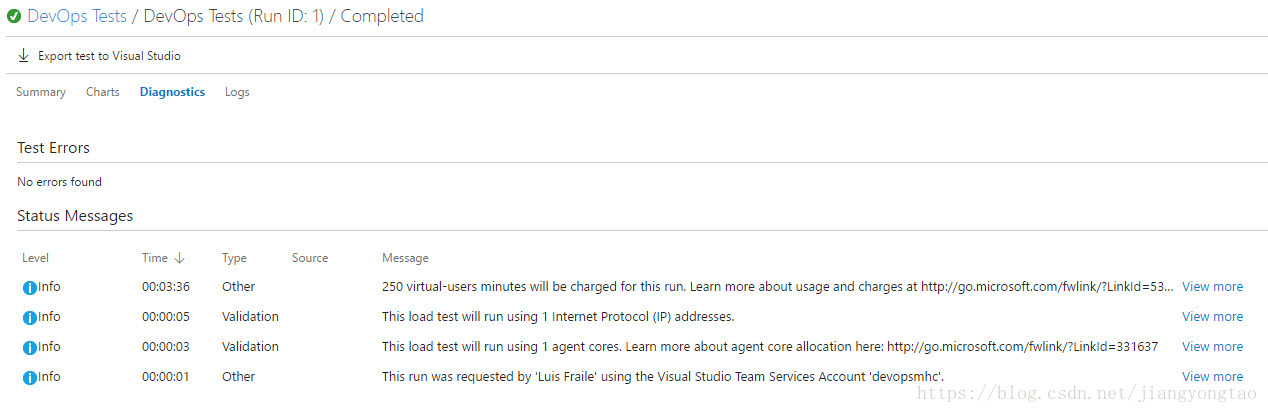This screenshot has width=1268, height=413.
Task: Select the Diagnostics tab
Action: [x=172, y=92]
